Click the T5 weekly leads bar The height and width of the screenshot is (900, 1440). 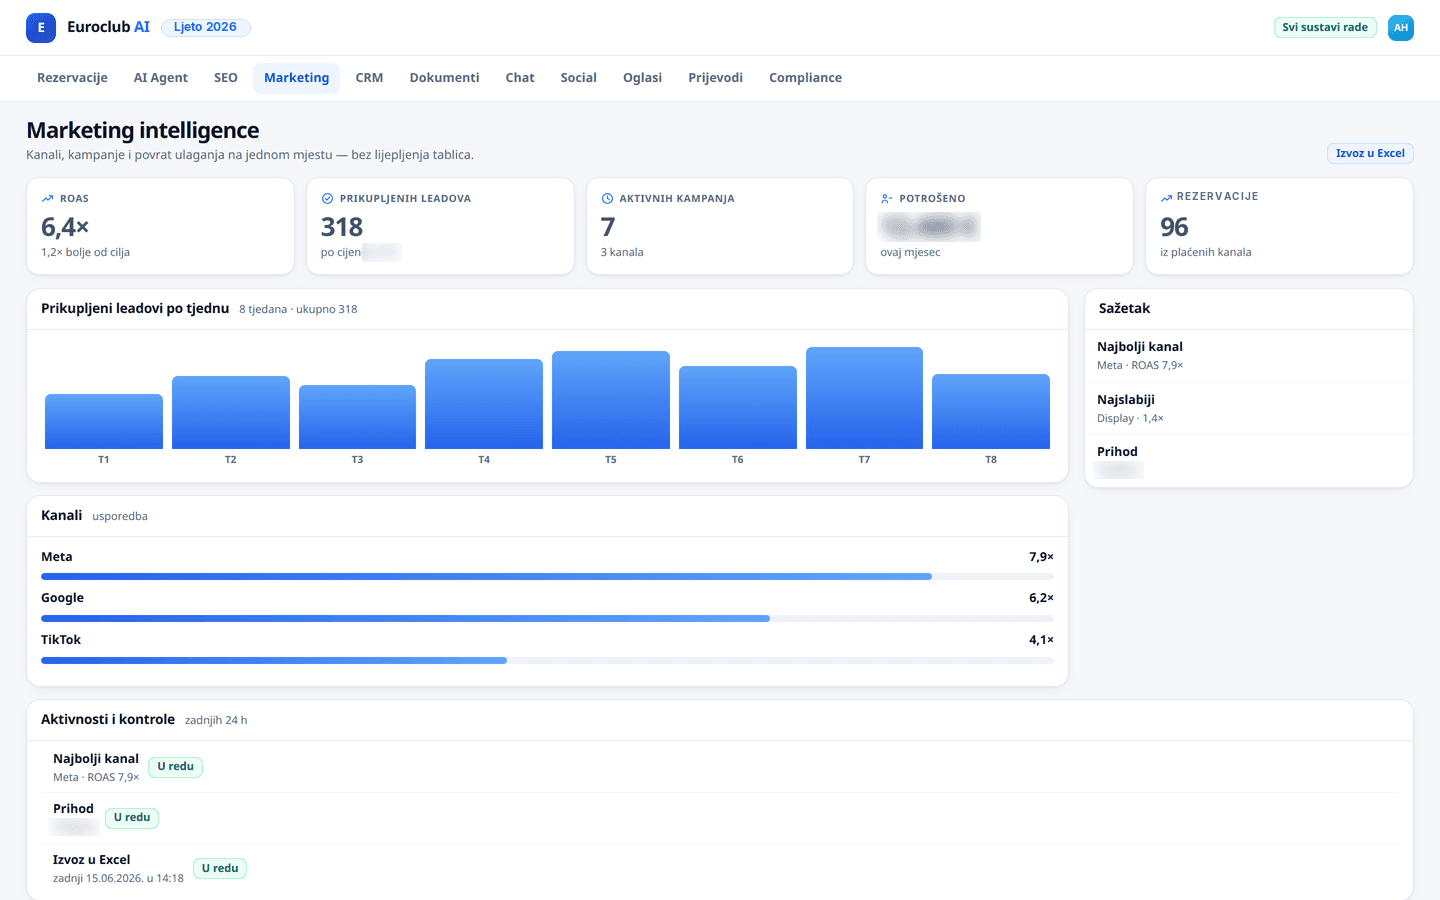(x=611, y=400)
